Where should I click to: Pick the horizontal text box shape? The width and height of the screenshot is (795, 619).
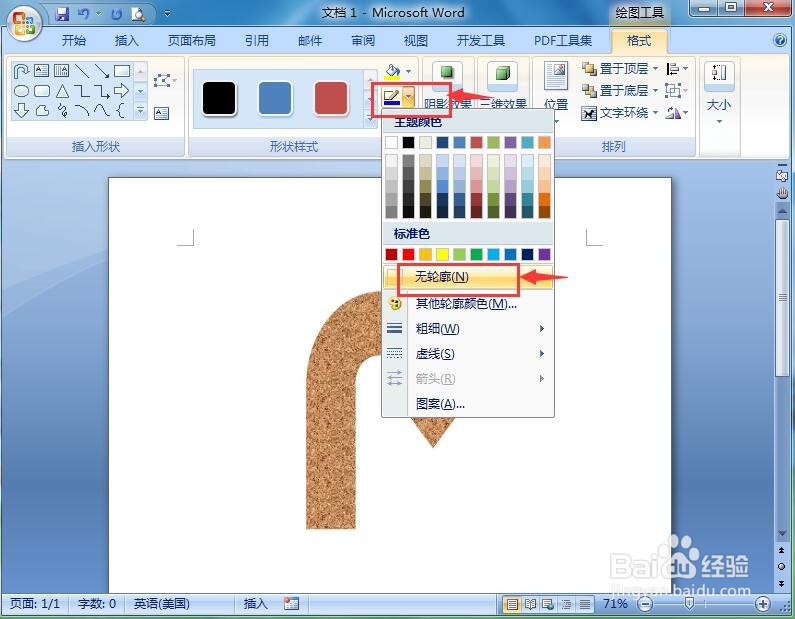coord(42,70)
